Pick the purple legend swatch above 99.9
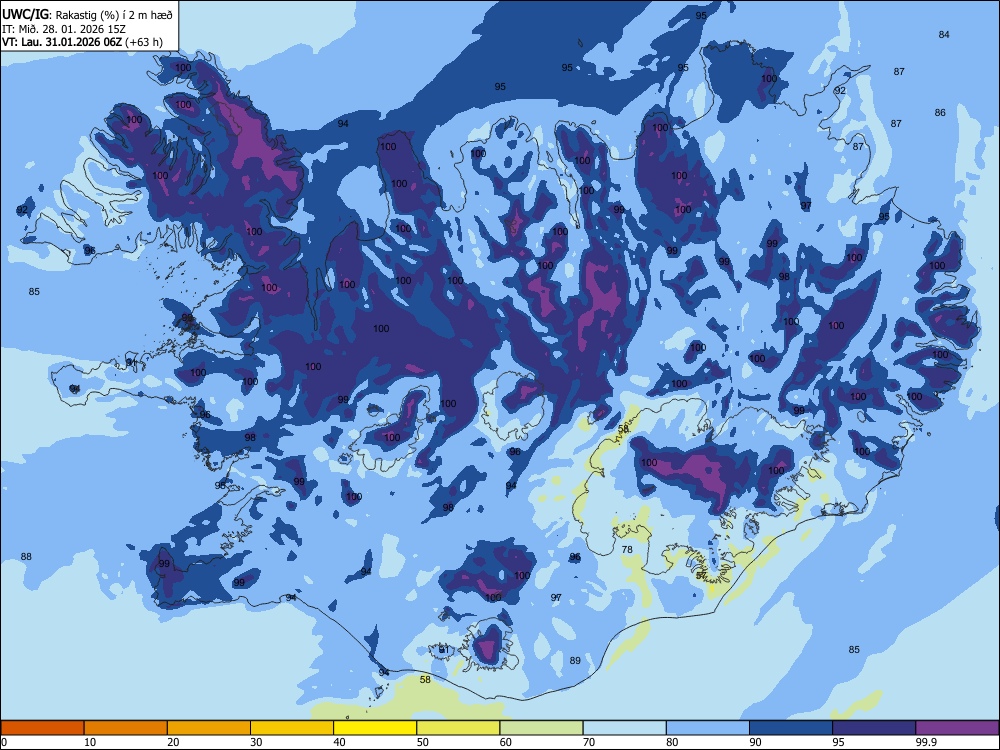This screenshot has height=750, width=1000. [957, 728]
